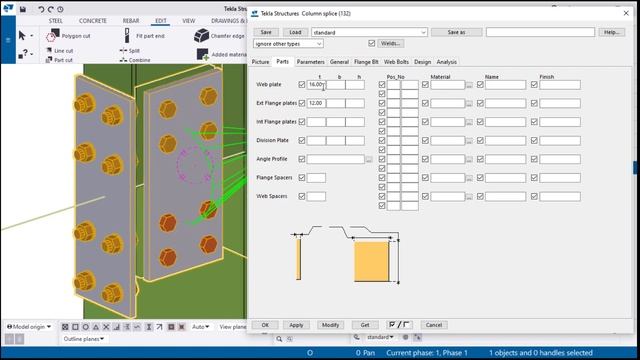
Task: Click the Tekla Structures logo icon
Action: [8, 8]
